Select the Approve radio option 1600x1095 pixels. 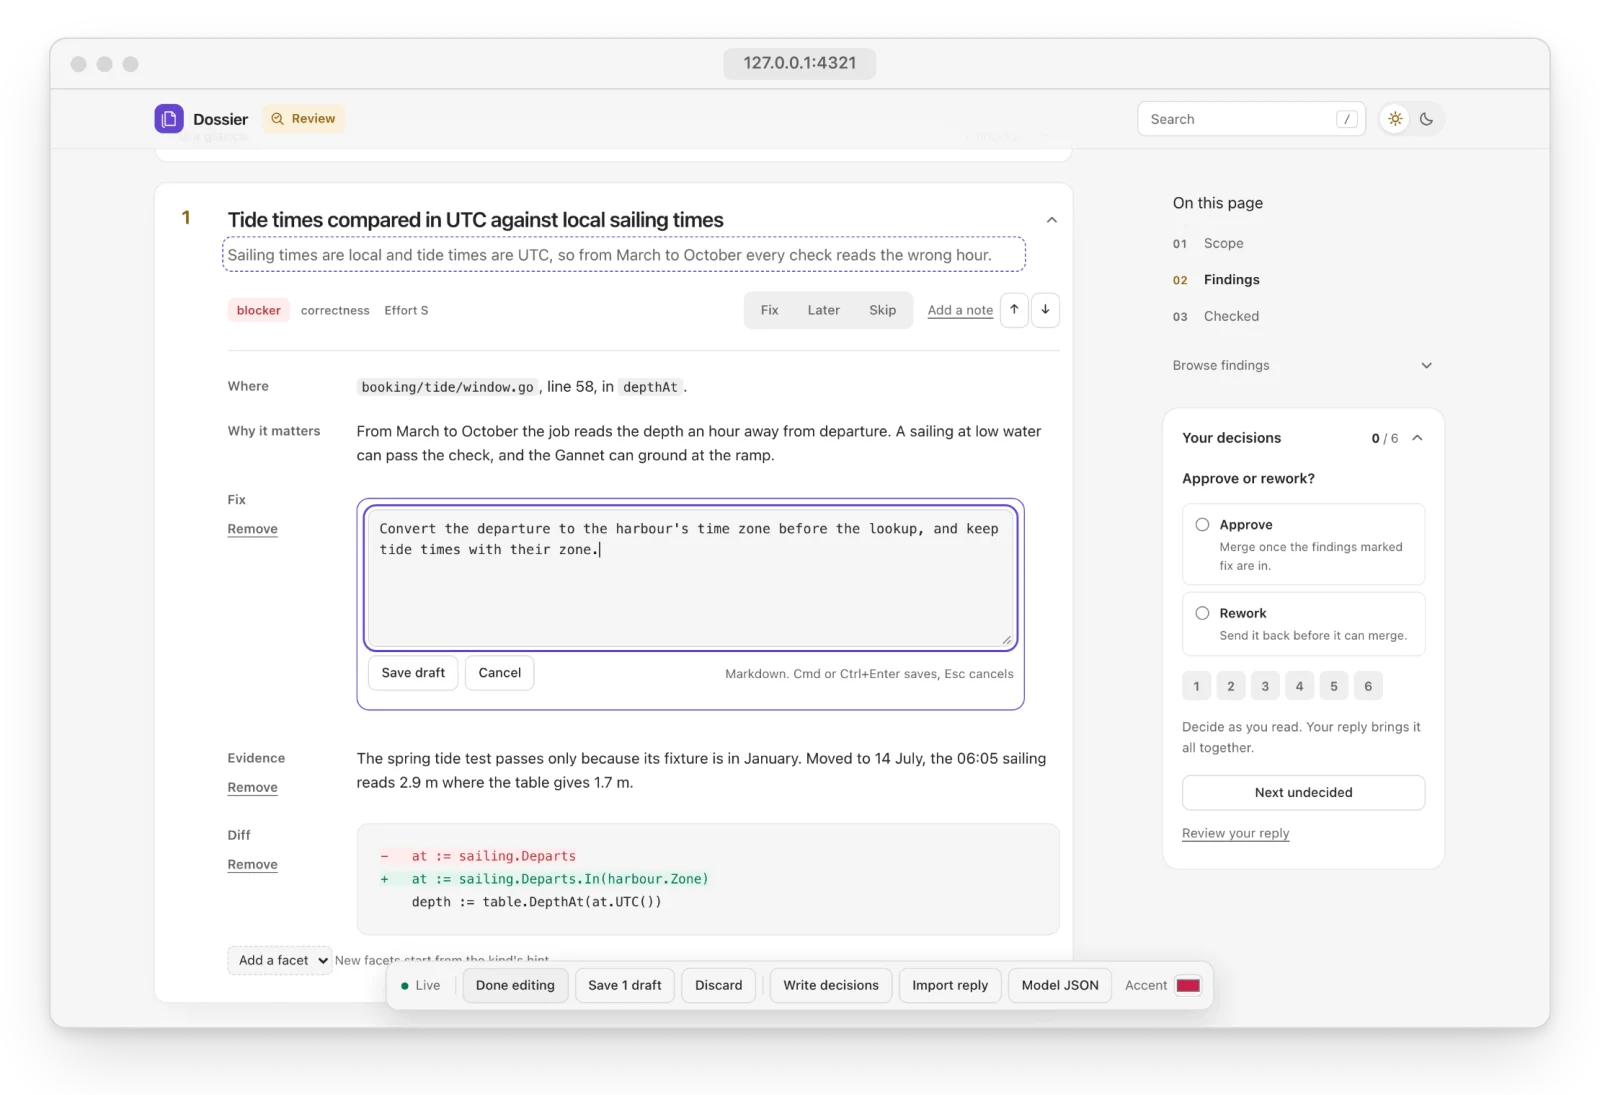click(x=1202, y=525)
